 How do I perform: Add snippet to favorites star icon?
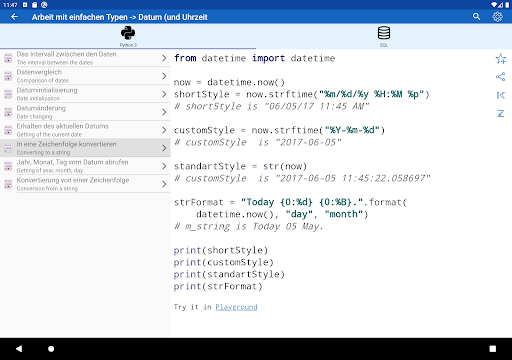coord(500,59)
